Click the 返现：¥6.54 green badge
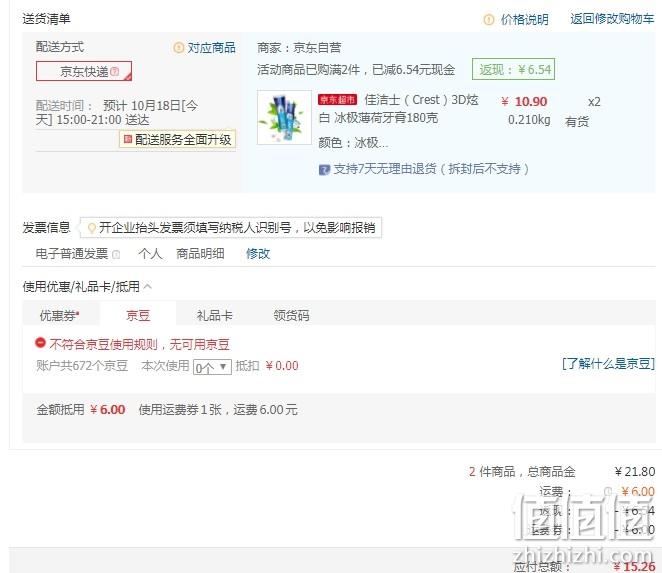This screenshot has width=662, height=573. coord(513,69)
